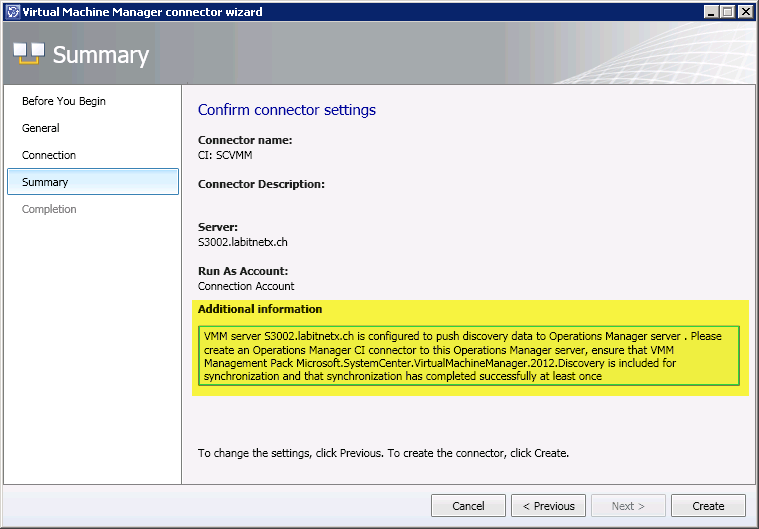The image size is (759, 529).
Task: Click the wizard icon in the title bar
Action: [x=11, y=12]
